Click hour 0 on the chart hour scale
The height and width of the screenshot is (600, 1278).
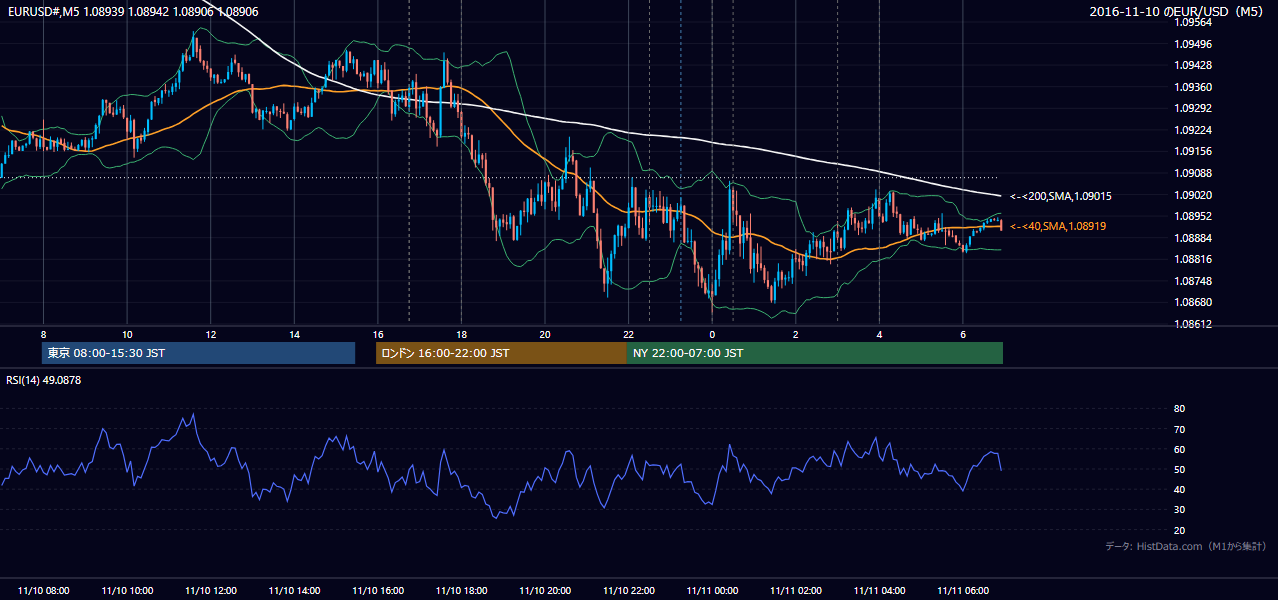click(x=712, y=334)
